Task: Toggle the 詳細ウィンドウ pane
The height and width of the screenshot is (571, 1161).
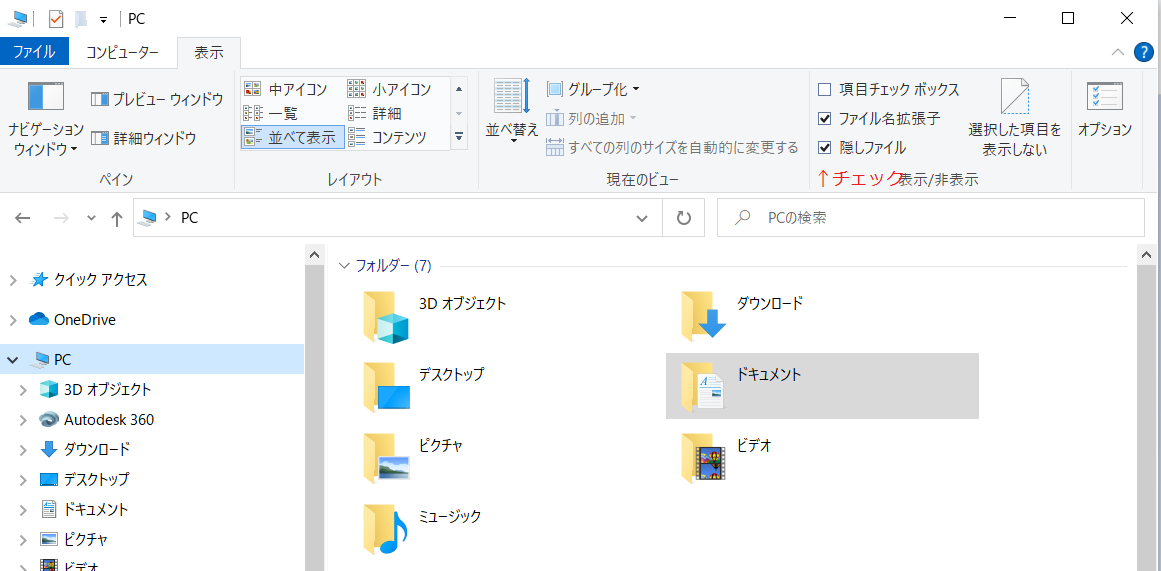Action: pos(143,138)
